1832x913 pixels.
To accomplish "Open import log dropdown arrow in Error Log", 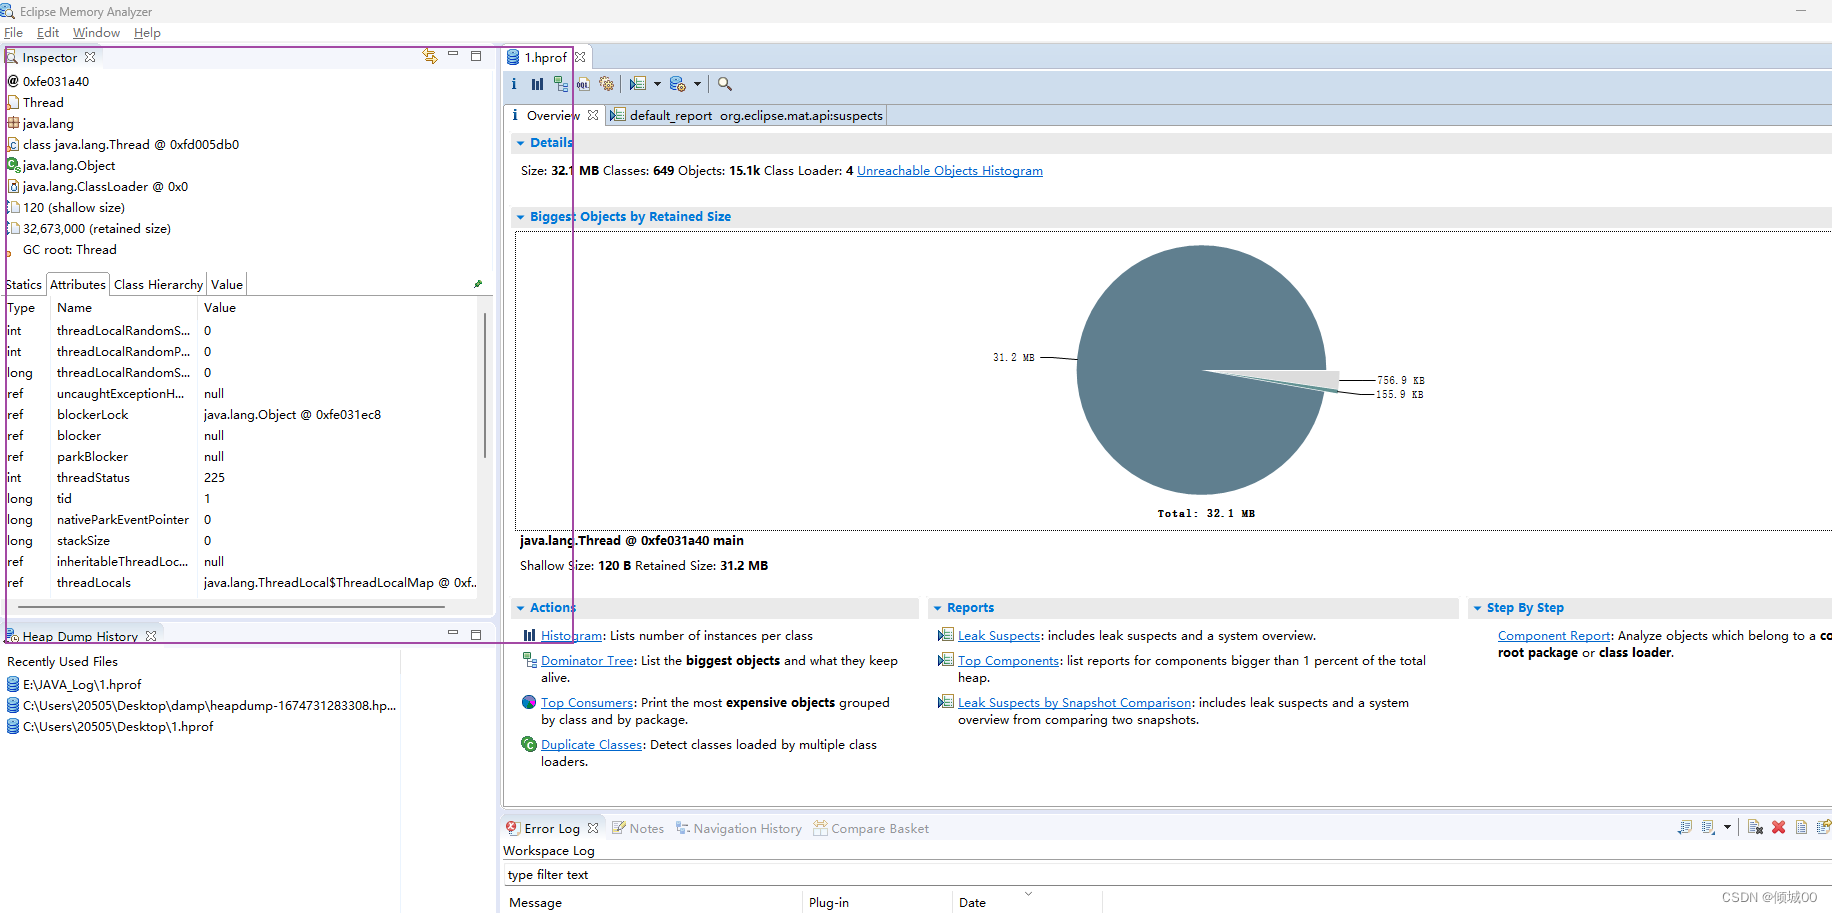I will click(x=1727, y=827).
